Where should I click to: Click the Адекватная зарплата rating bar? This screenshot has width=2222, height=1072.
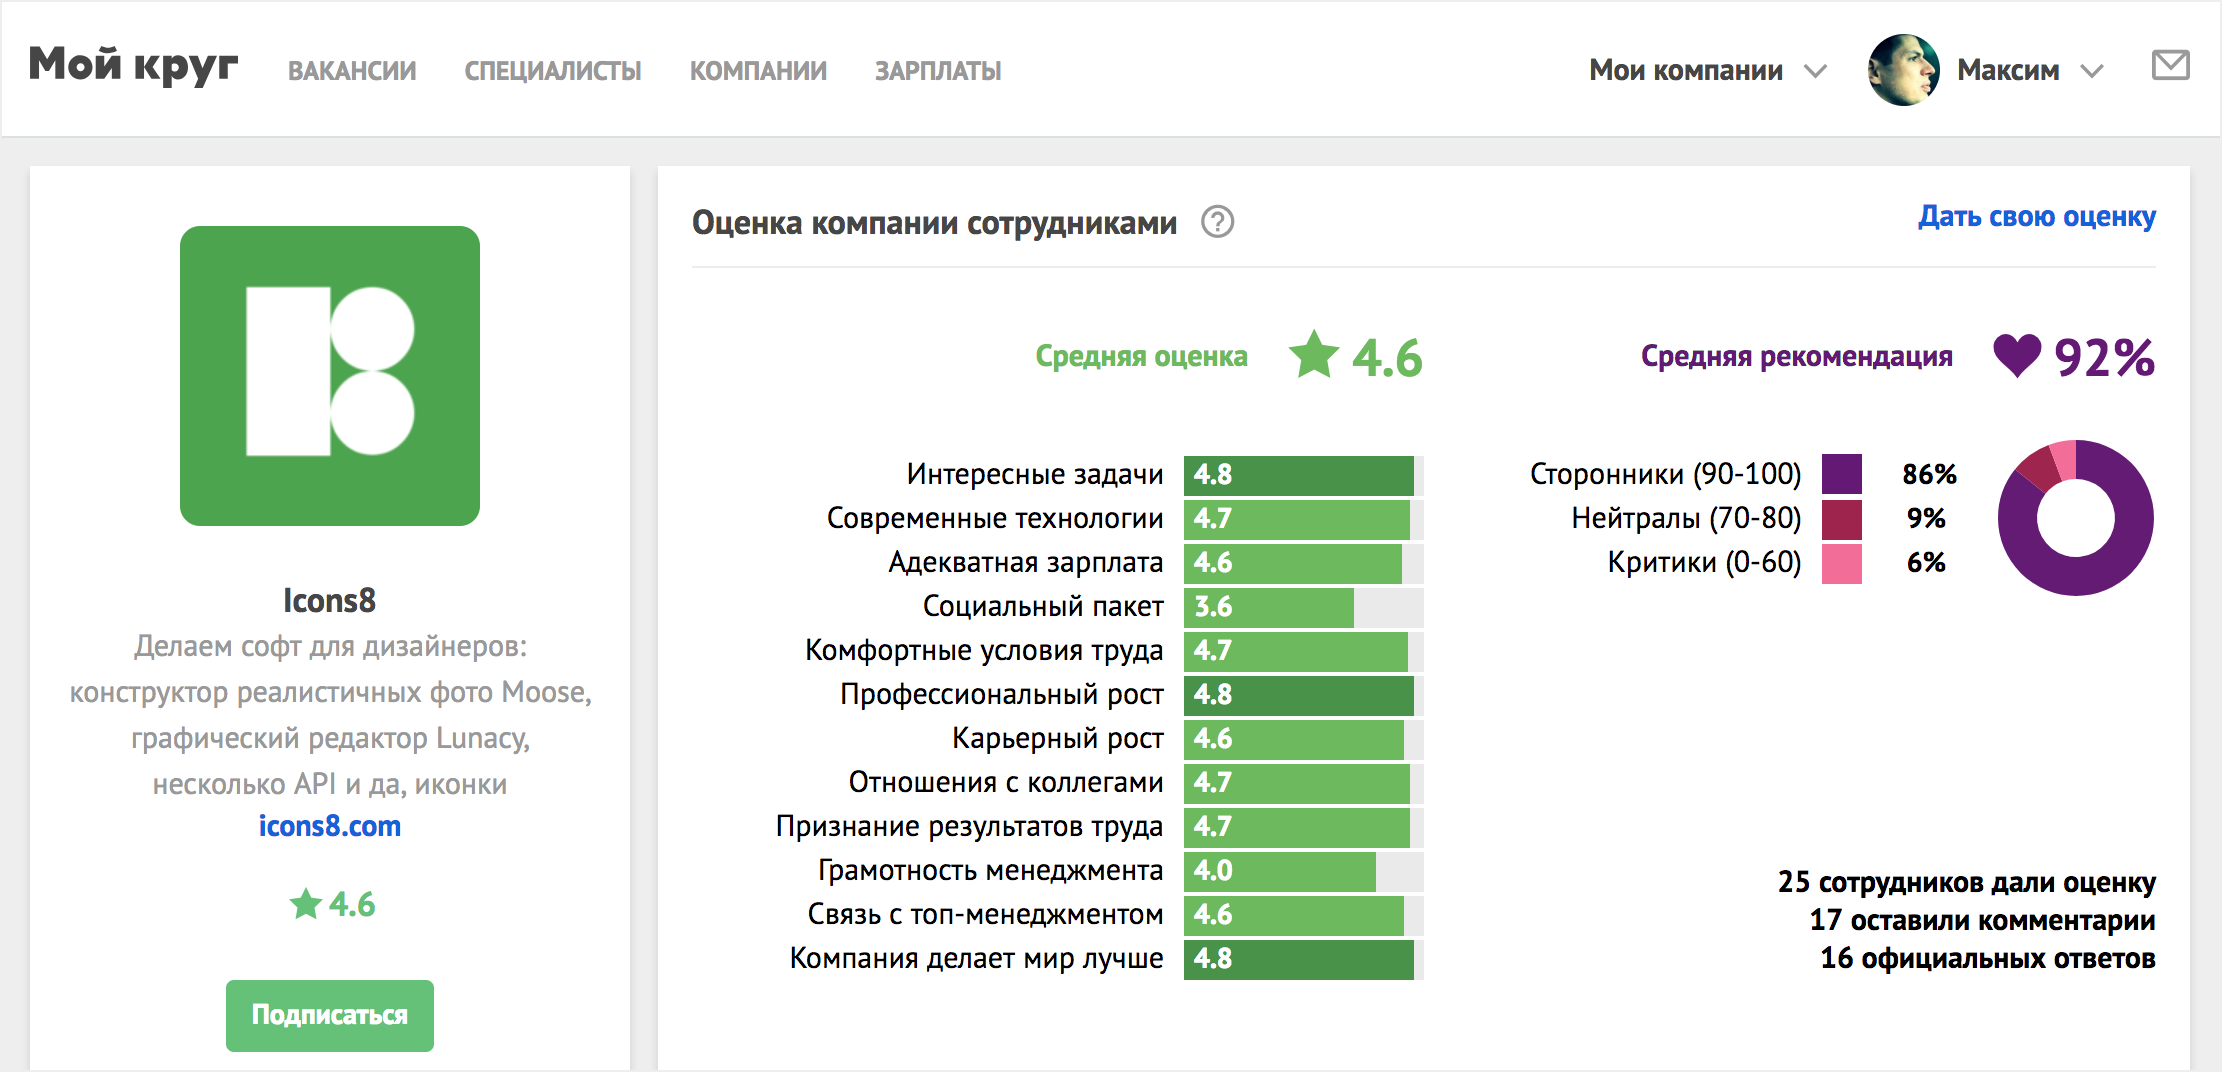coord(1303,563)
